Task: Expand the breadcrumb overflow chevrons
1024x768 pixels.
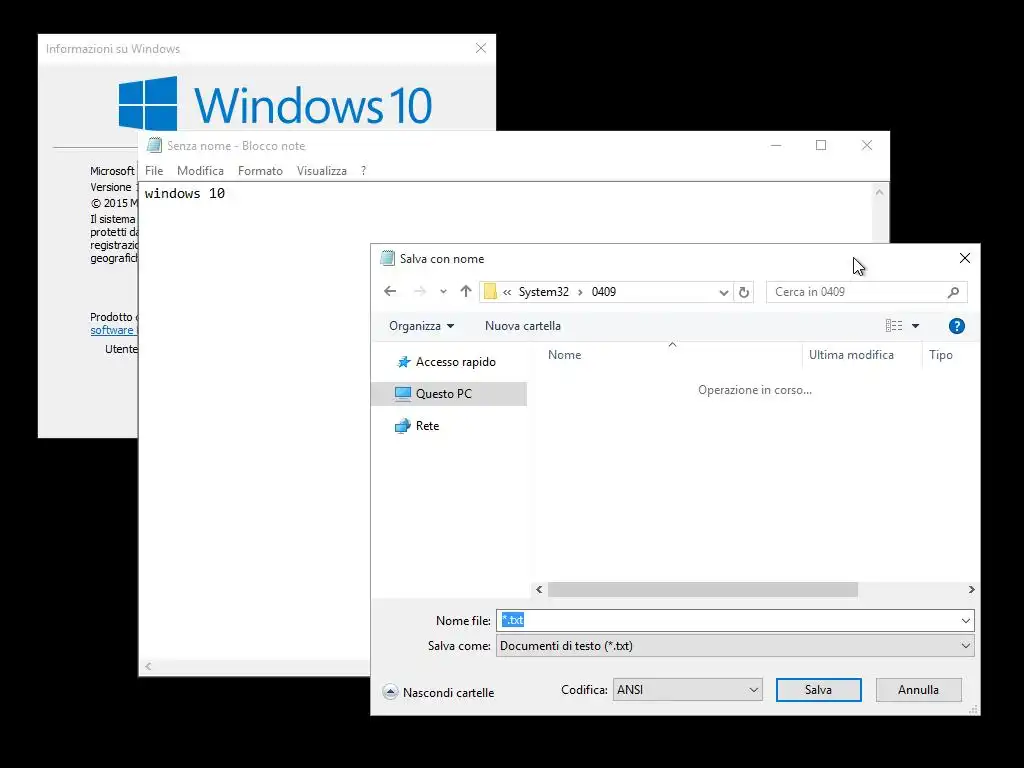Action: [507, 292]
